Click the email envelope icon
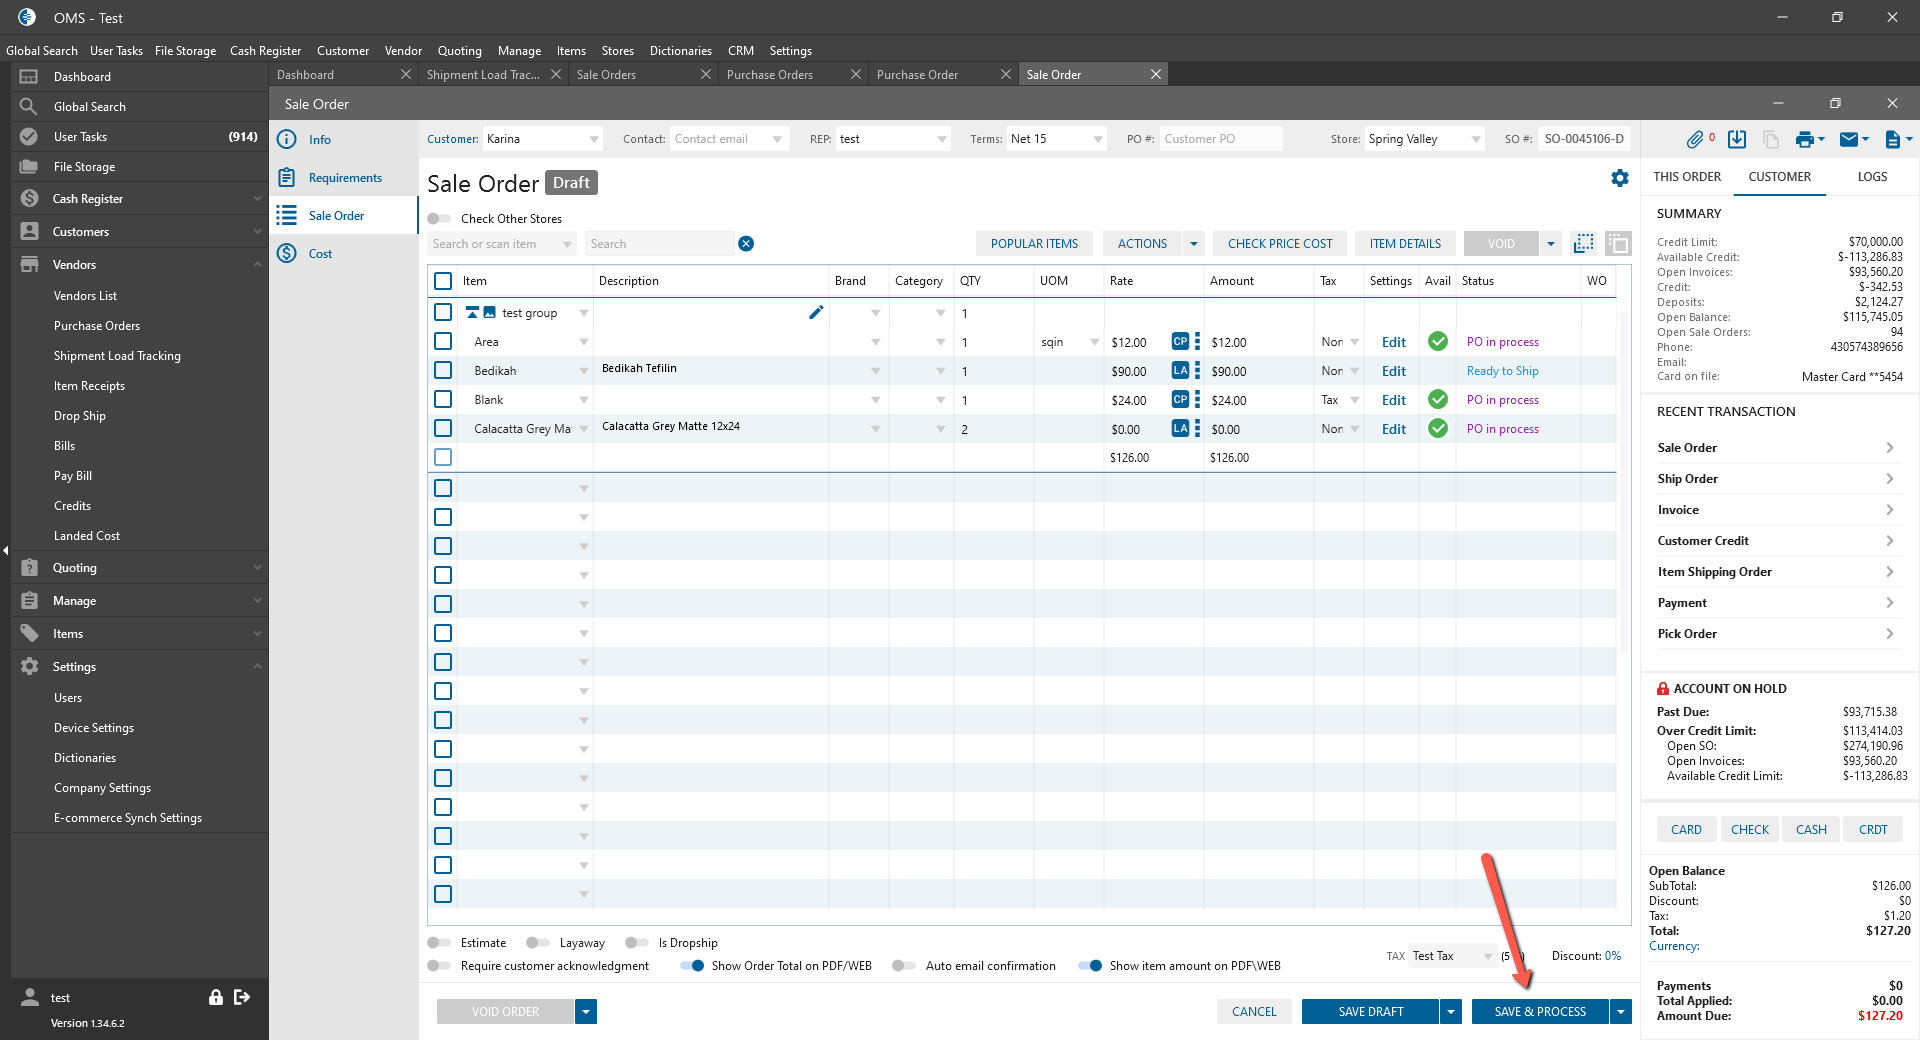This screenshot has width=1920, height=1040. (1849, 140)
